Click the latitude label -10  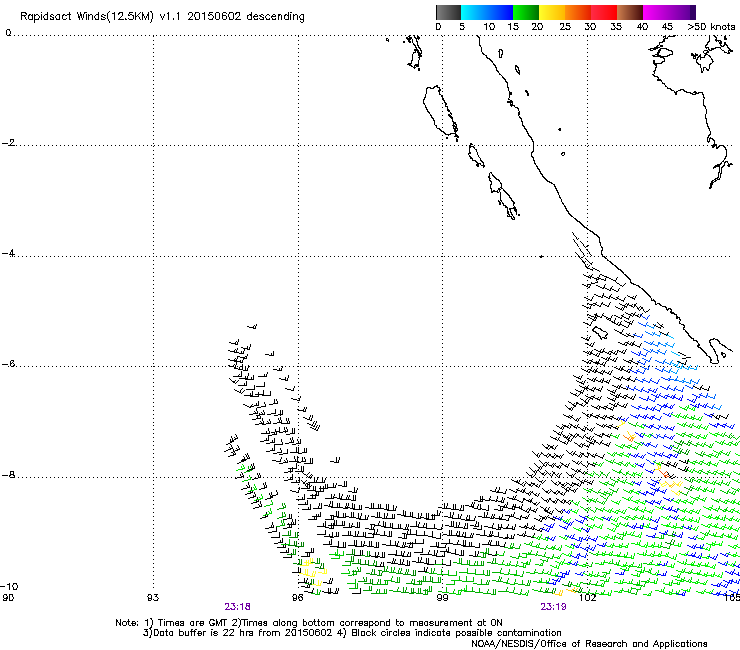coord(10,587)
